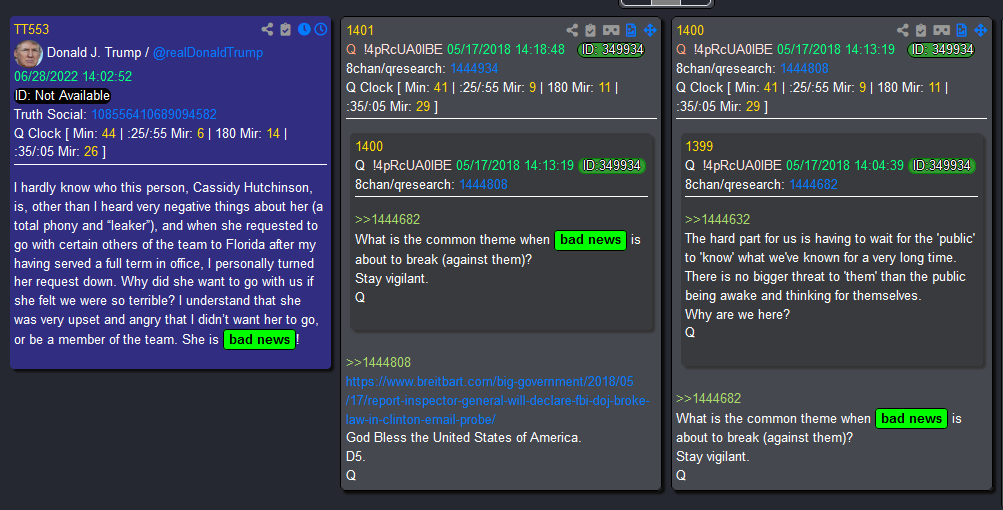1003x510 pixels.
Task: Click the goggles icon on post 1401
Action: pyautogui.click(x=611, y=30)
